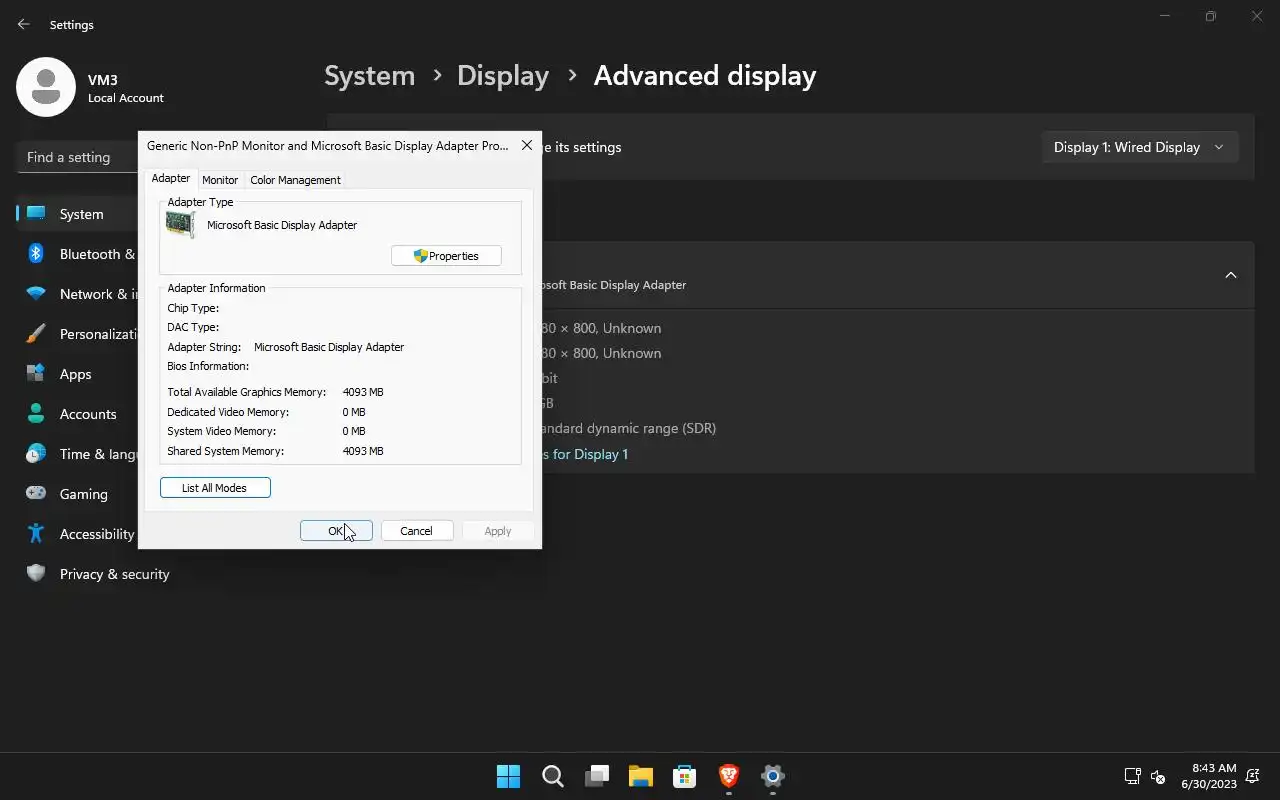Click the Apply button in dialog
Image resolution: width=1280 pixels, height=800 pixels.
point(498,531)
